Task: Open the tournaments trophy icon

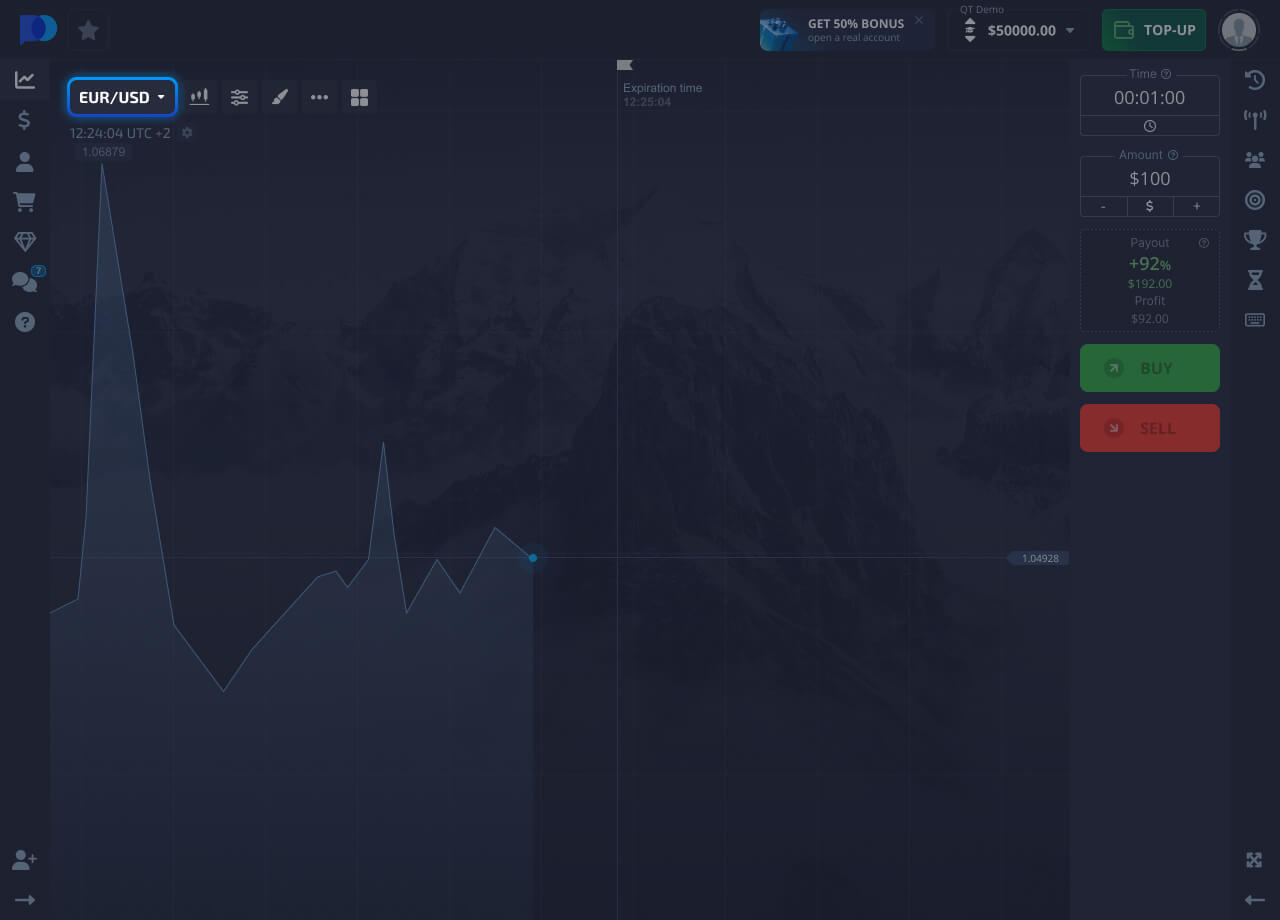Action: (1255, 240)
